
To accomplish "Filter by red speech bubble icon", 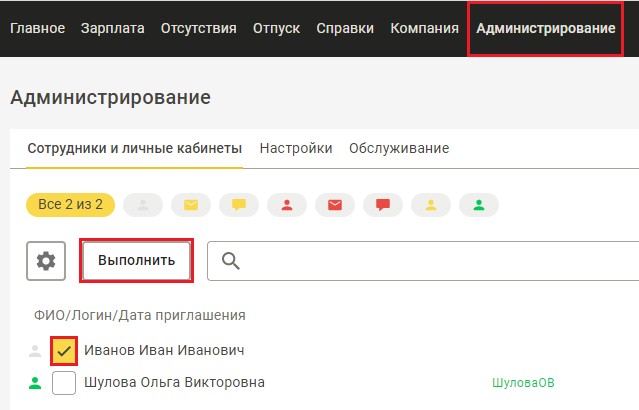I will point(383,205).
